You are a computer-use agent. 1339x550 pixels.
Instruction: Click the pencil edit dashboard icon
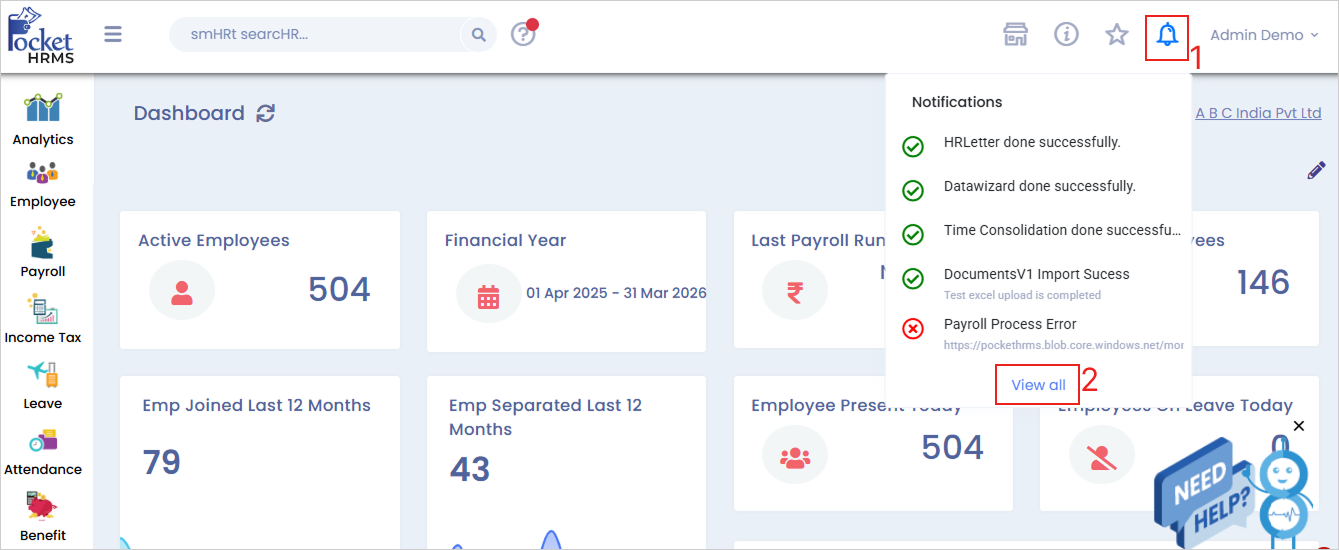click(1316, 171)
